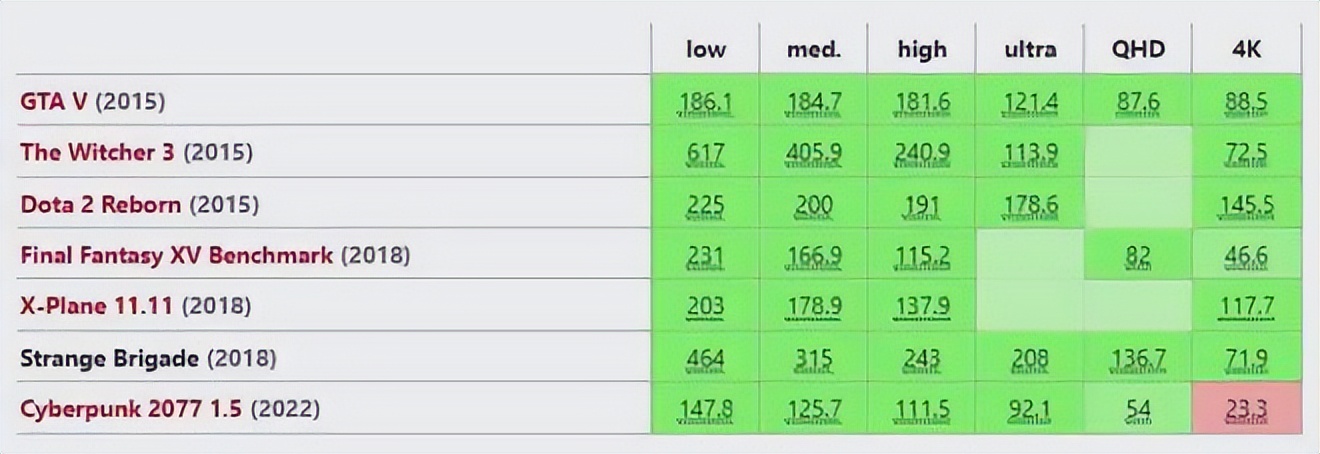This screenshot has height=454, width=1320.
Task: Click GTA V low value 186.1
Action: (x=706, y=101)
